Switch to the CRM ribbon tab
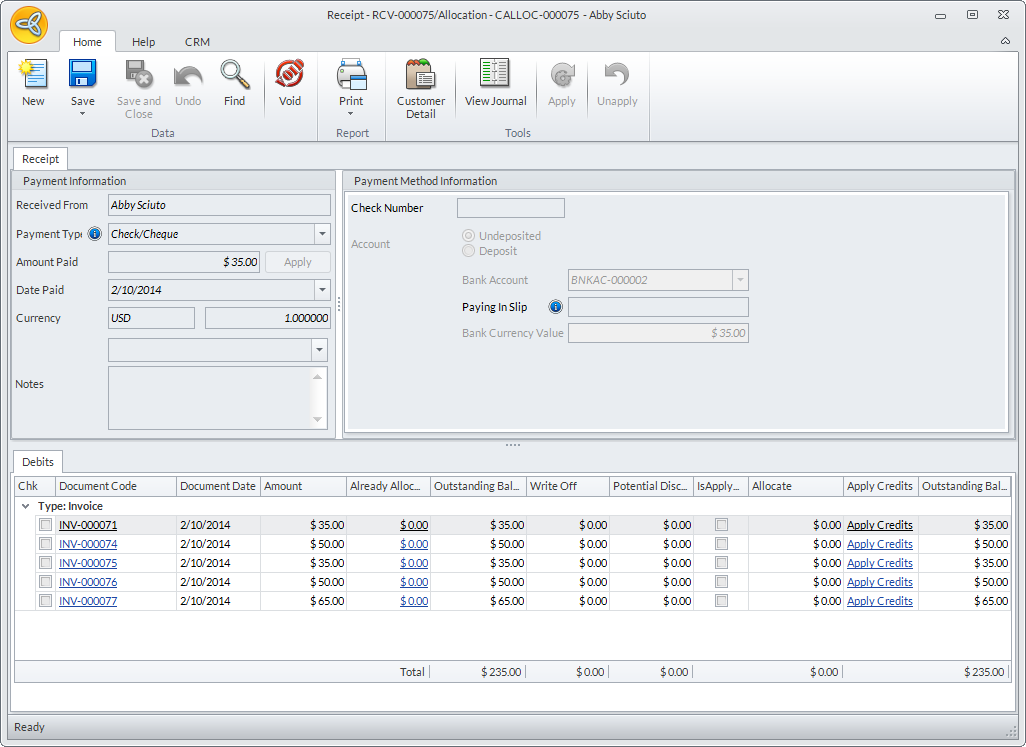1026x747 pixels. (x=197, y=42)
